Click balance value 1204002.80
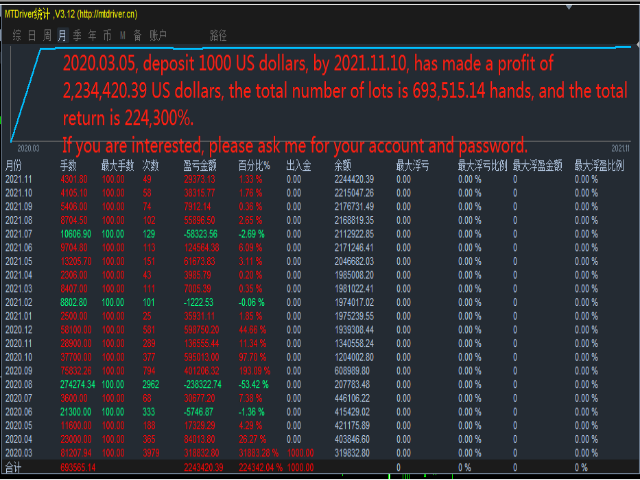This screenshot has width=640, height=480. [x=354, y=357]
